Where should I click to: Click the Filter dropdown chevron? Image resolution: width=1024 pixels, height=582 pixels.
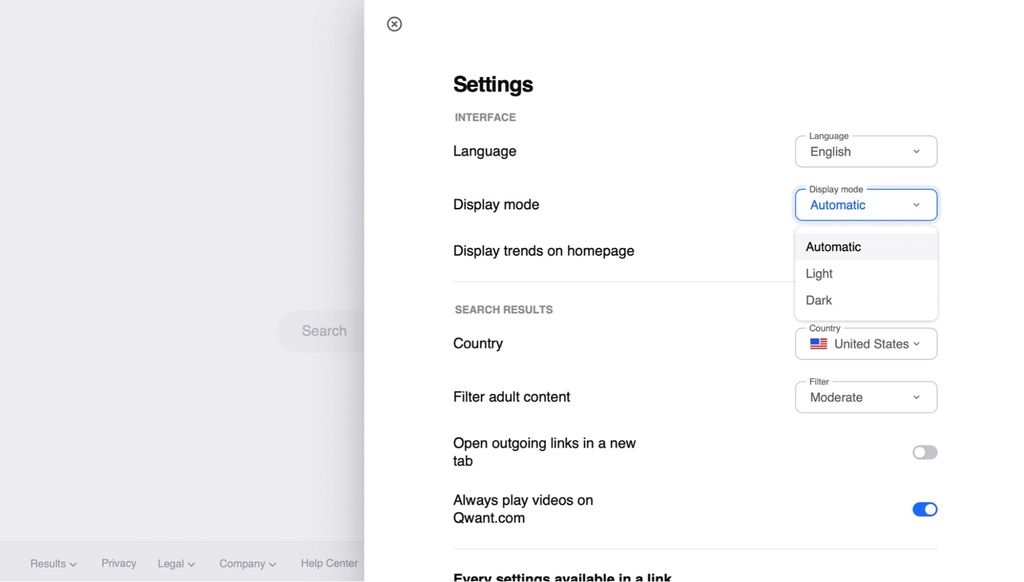coord(916,396)
